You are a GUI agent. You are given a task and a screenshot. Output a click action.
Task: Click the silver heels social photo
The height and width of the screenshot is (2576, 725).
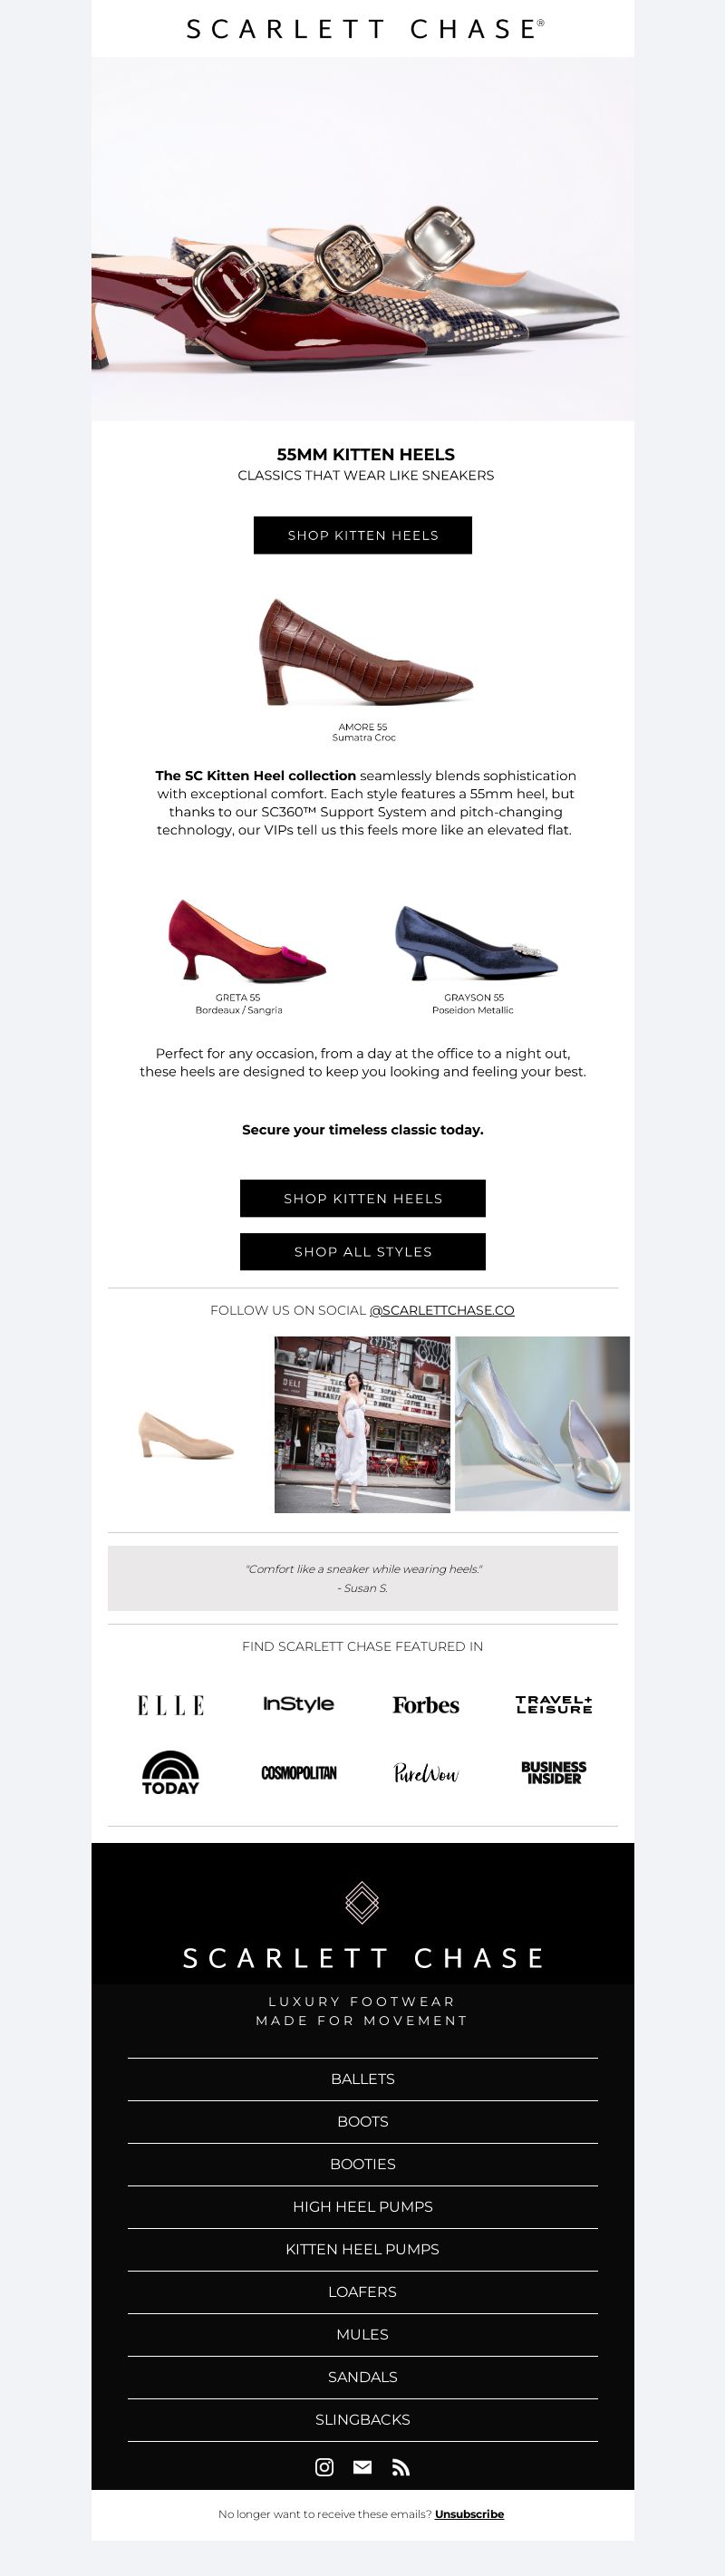542,1424
